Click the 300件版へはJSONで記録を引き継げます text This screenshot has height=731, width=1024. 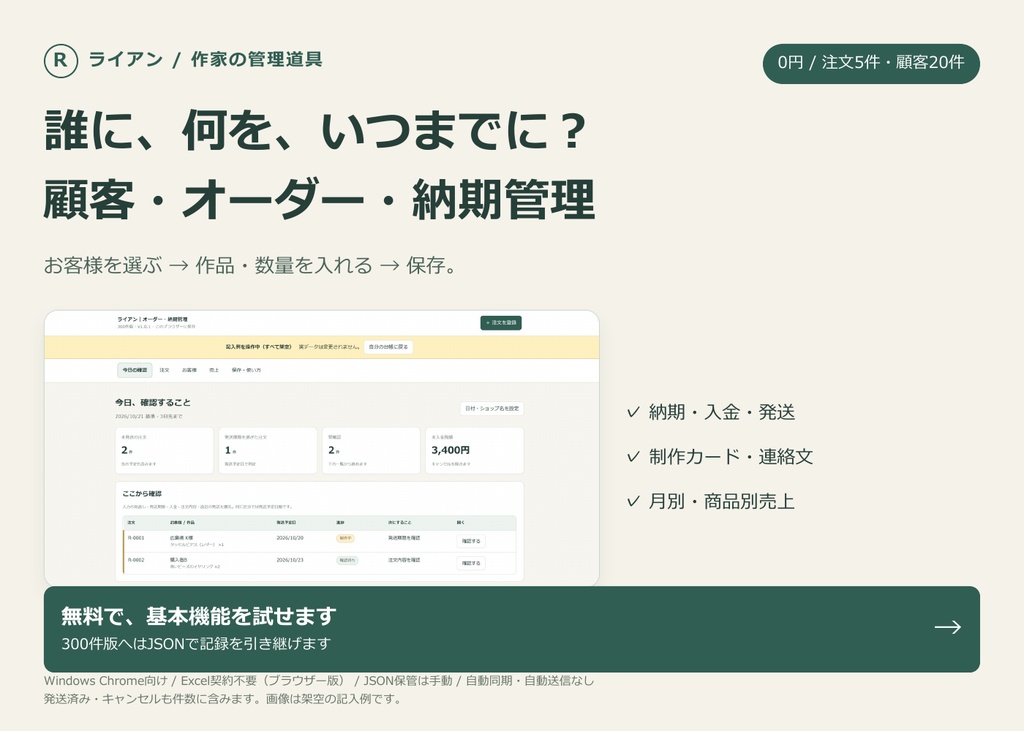[x=196, y=643]
